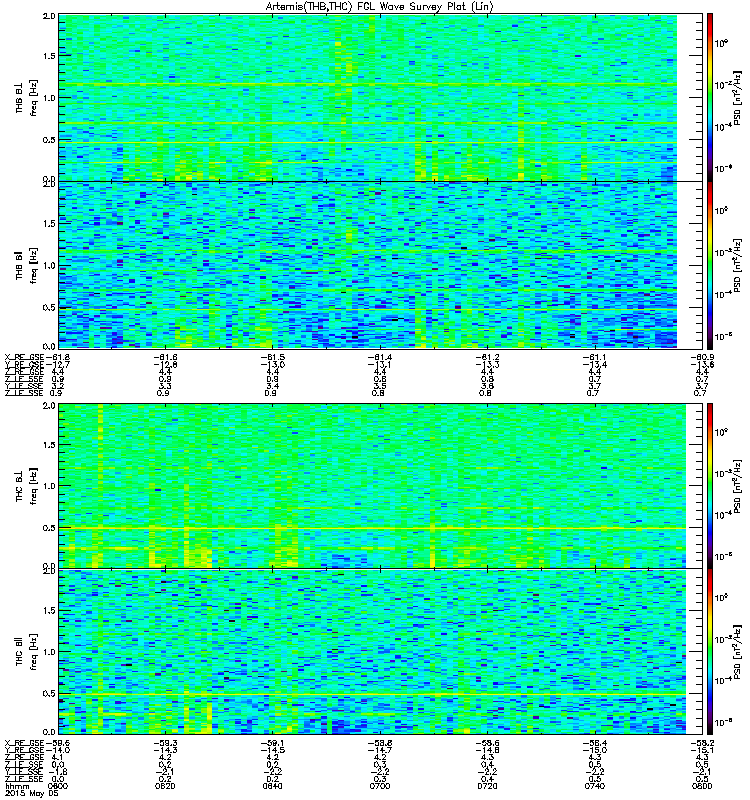Click the 0700 time tick label
This screenshot has width=750, height=800.
(380, 786)
